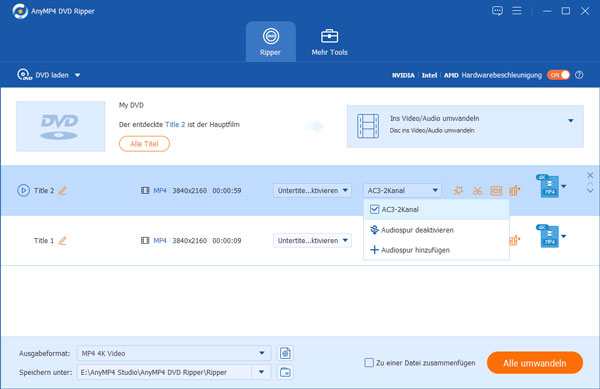Expand Title 2 output format arrow
Screen dimensions: 600x389
click(x=564, y=187)
